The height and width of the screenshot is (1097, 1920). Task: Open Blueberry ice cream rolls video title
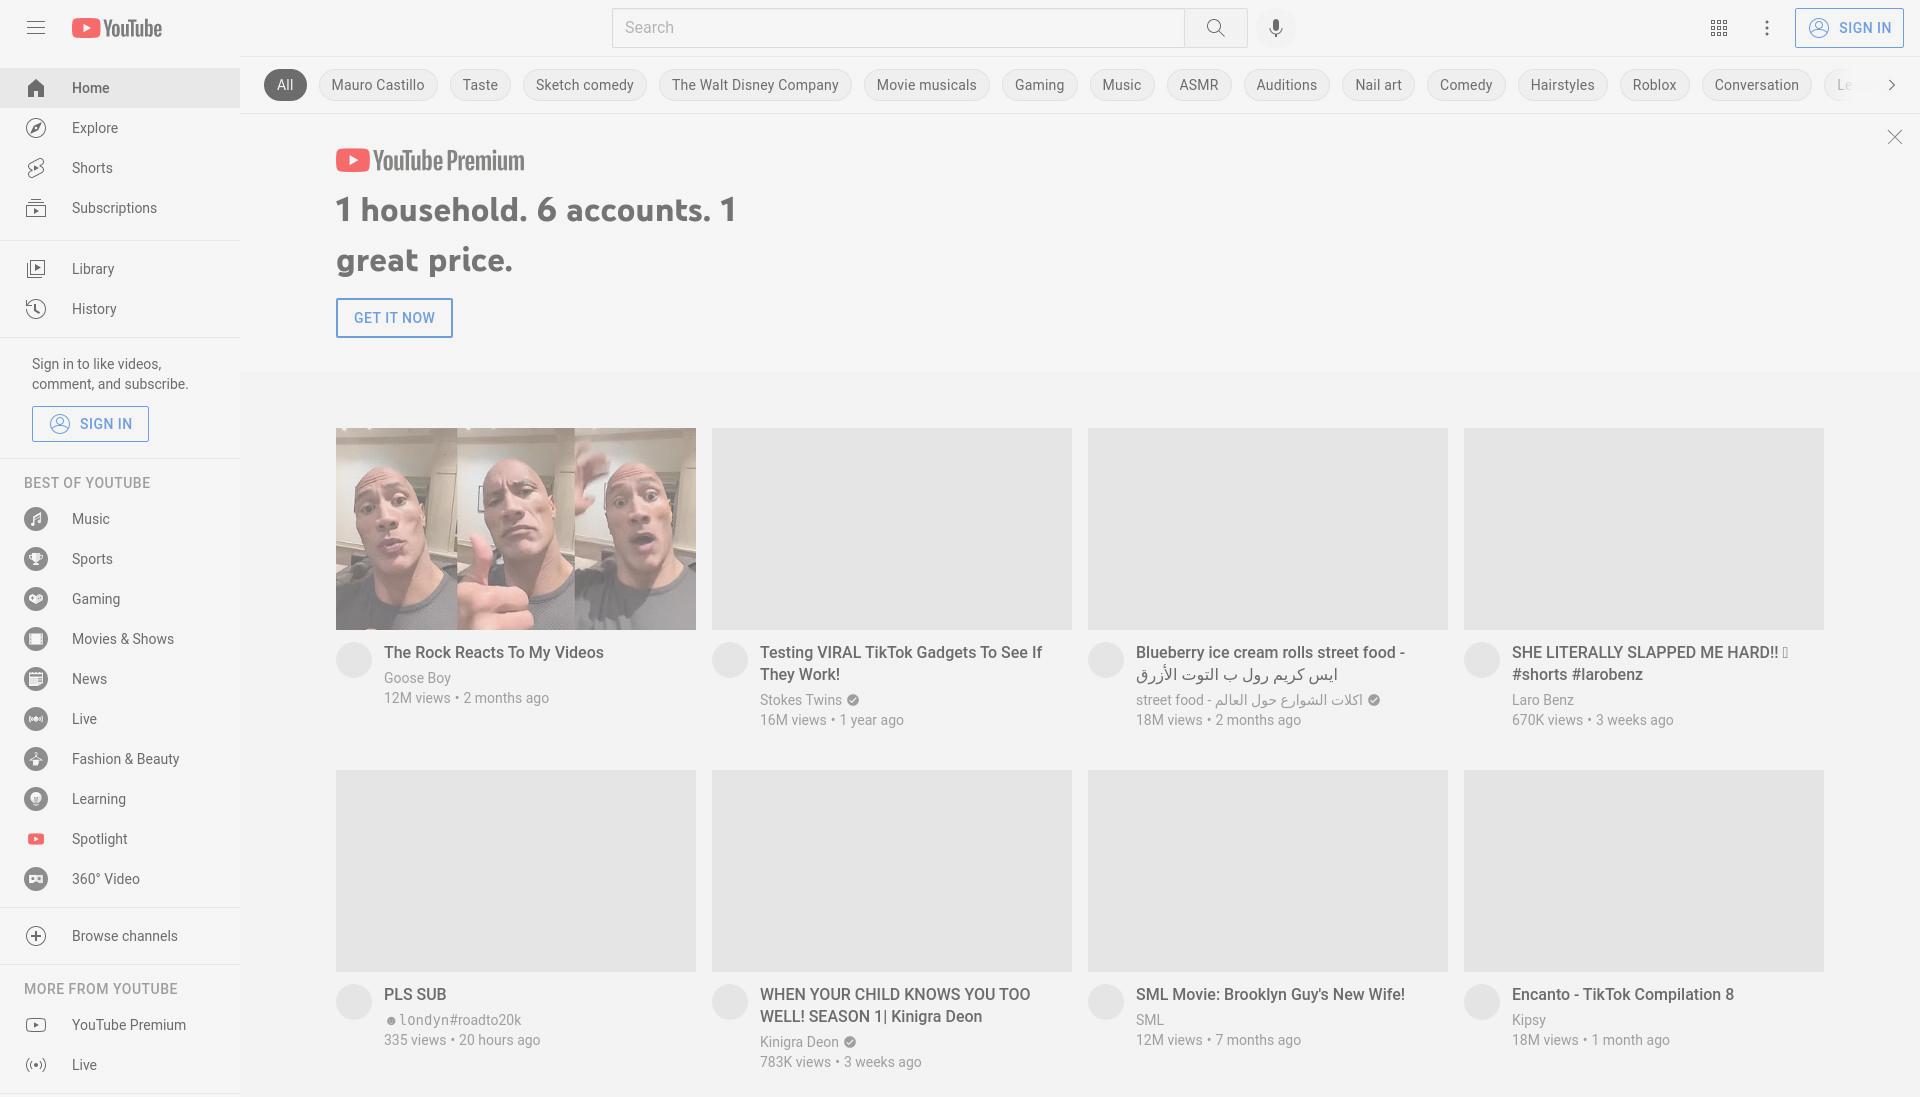[1270, 663]
